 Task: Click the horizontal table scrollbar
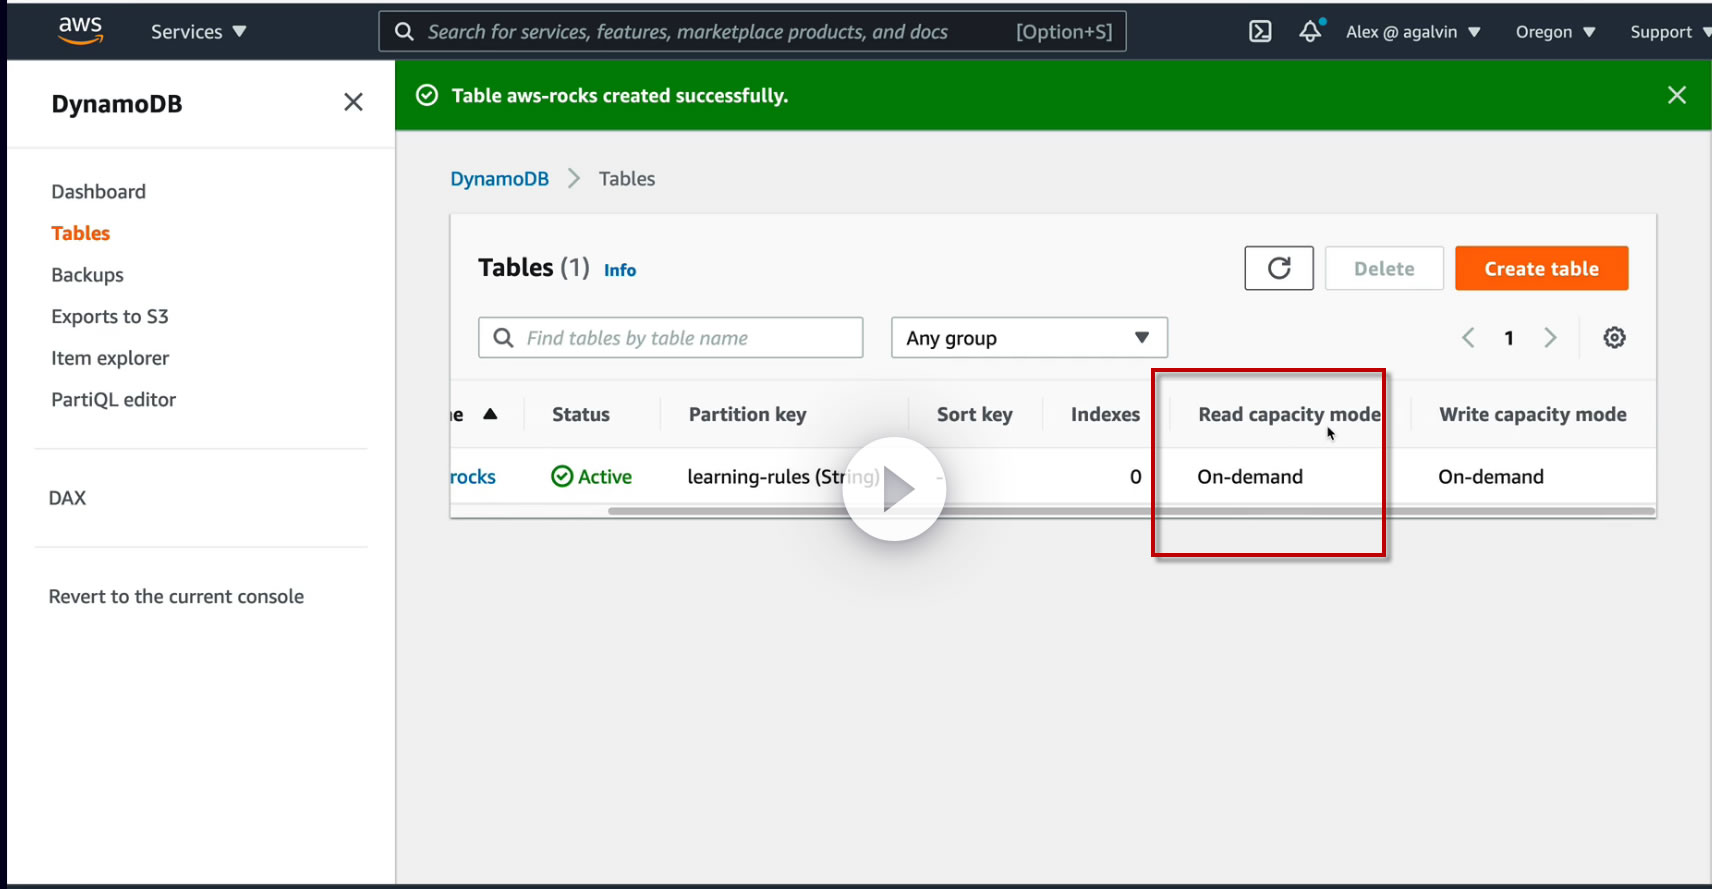click(x=1131, y=511)
